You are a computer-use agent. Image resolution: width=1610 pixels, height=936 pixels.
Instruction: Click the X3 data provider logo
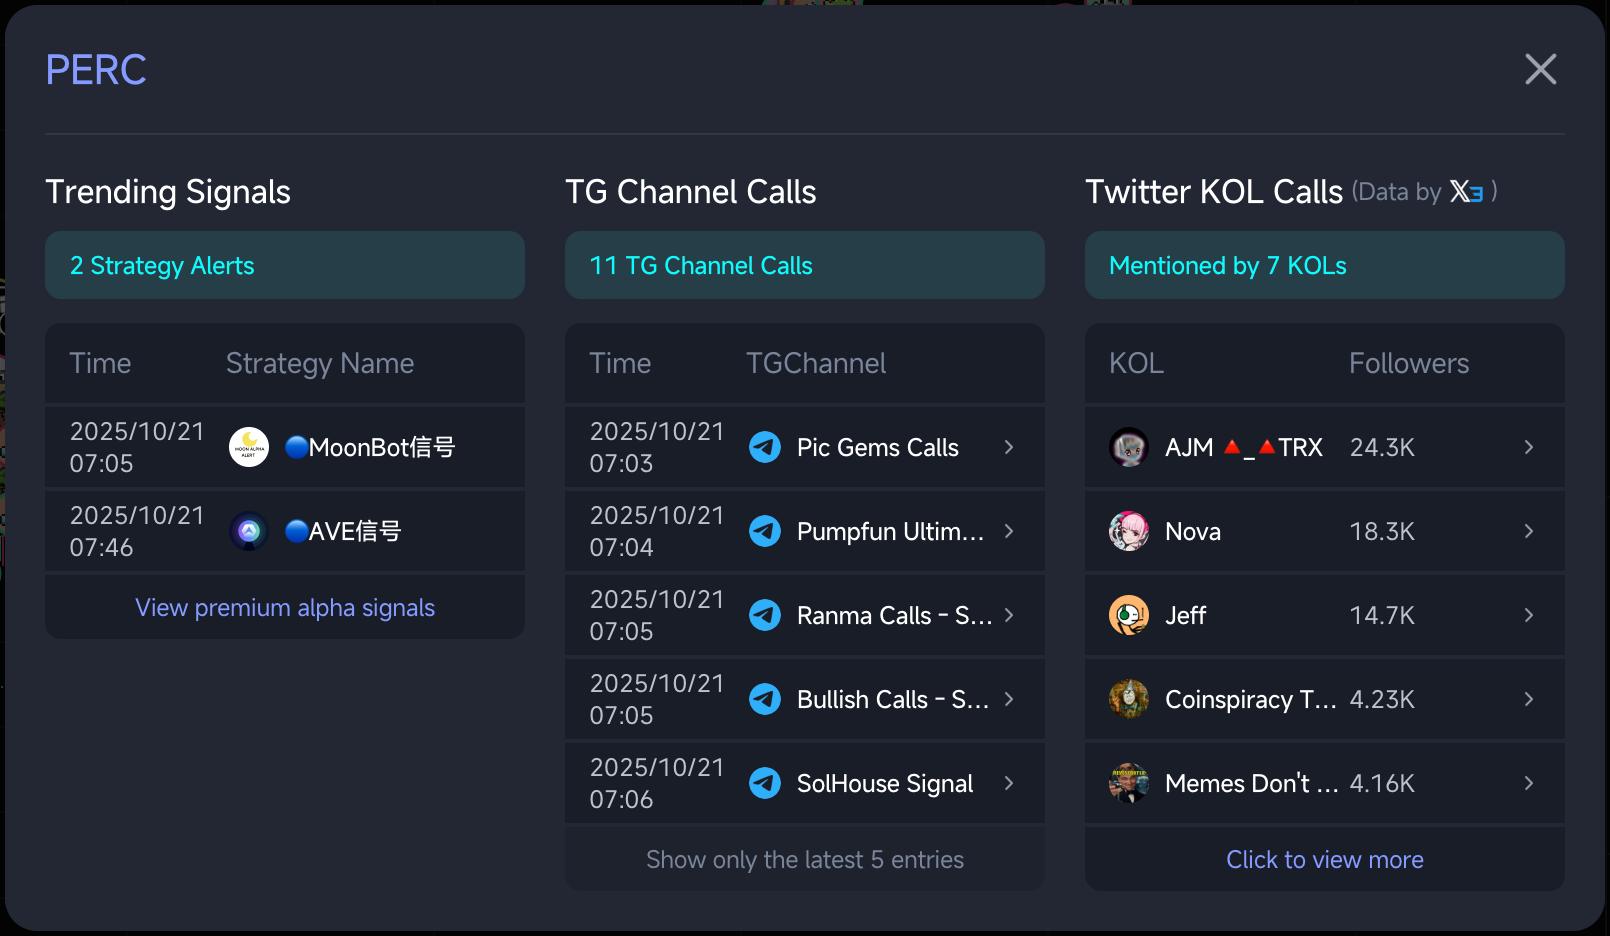click(x=1466, y=191)
